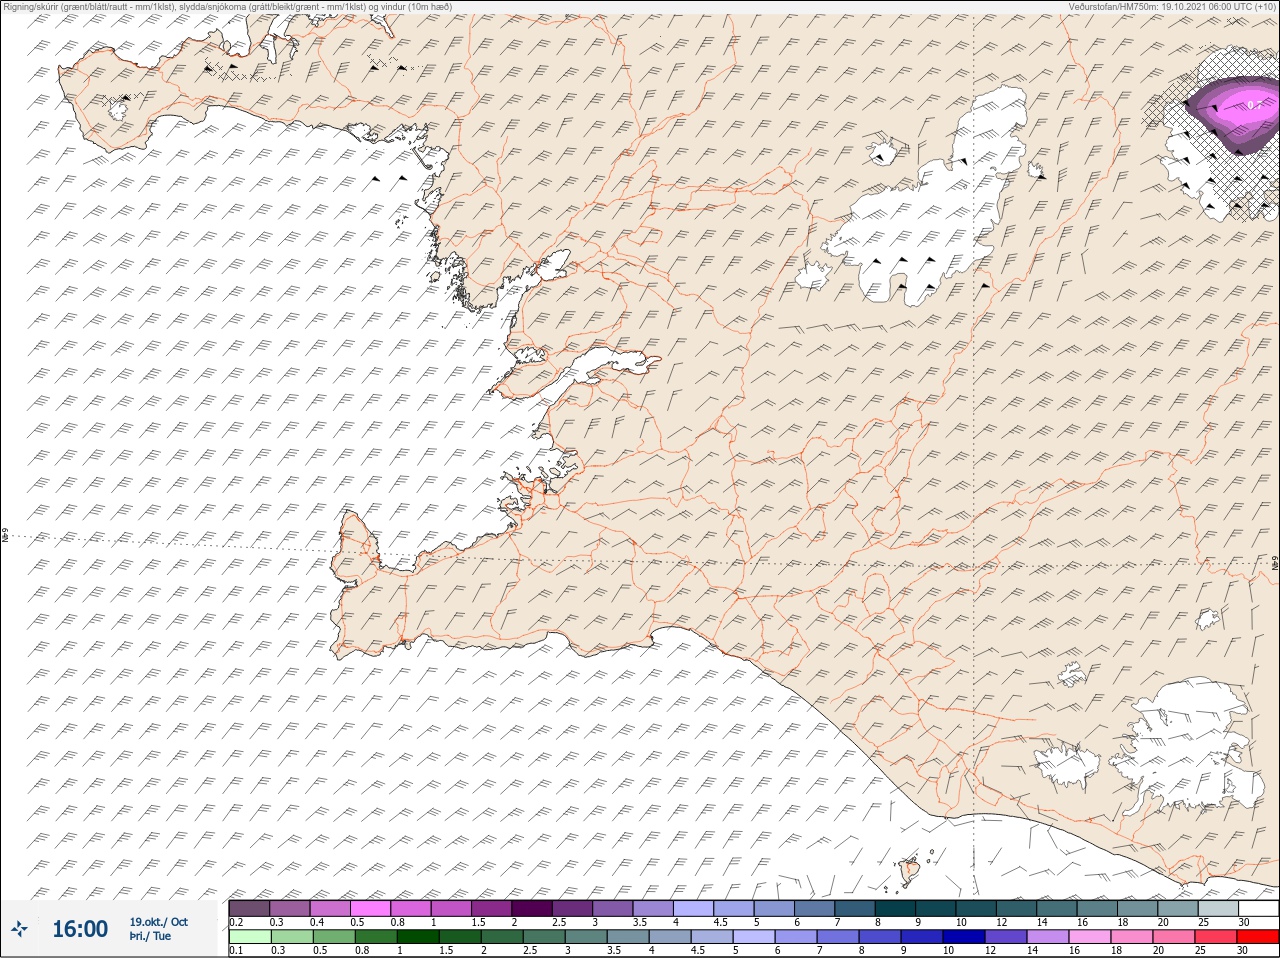Click the weekday text 'þri./ Tue'
The image size is (1280, 958).
coord(150,936)
